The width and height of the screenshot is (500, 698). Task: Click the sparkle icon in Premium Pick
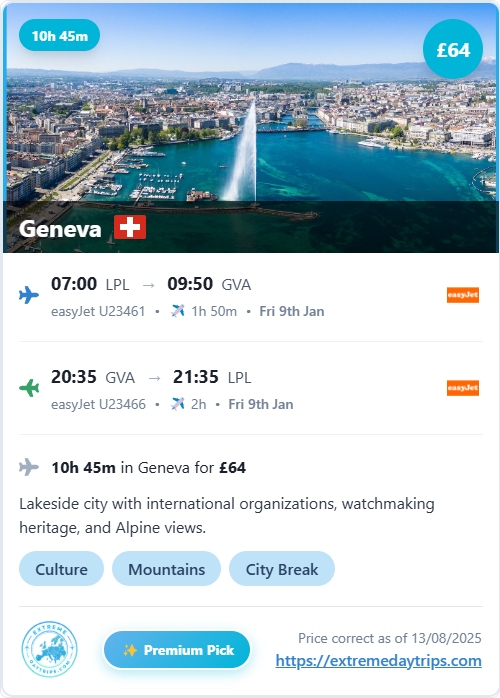click(130, 650)
